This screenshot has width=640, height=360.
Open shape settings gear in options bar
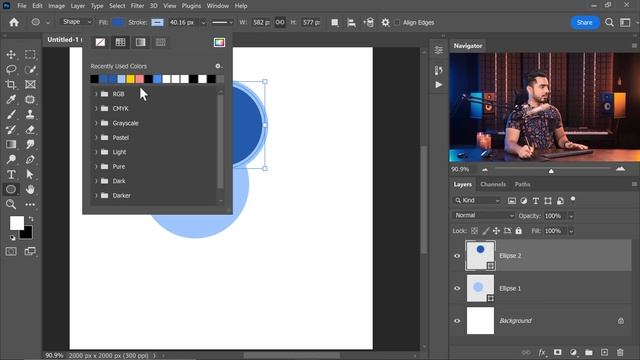pos(385,22)
